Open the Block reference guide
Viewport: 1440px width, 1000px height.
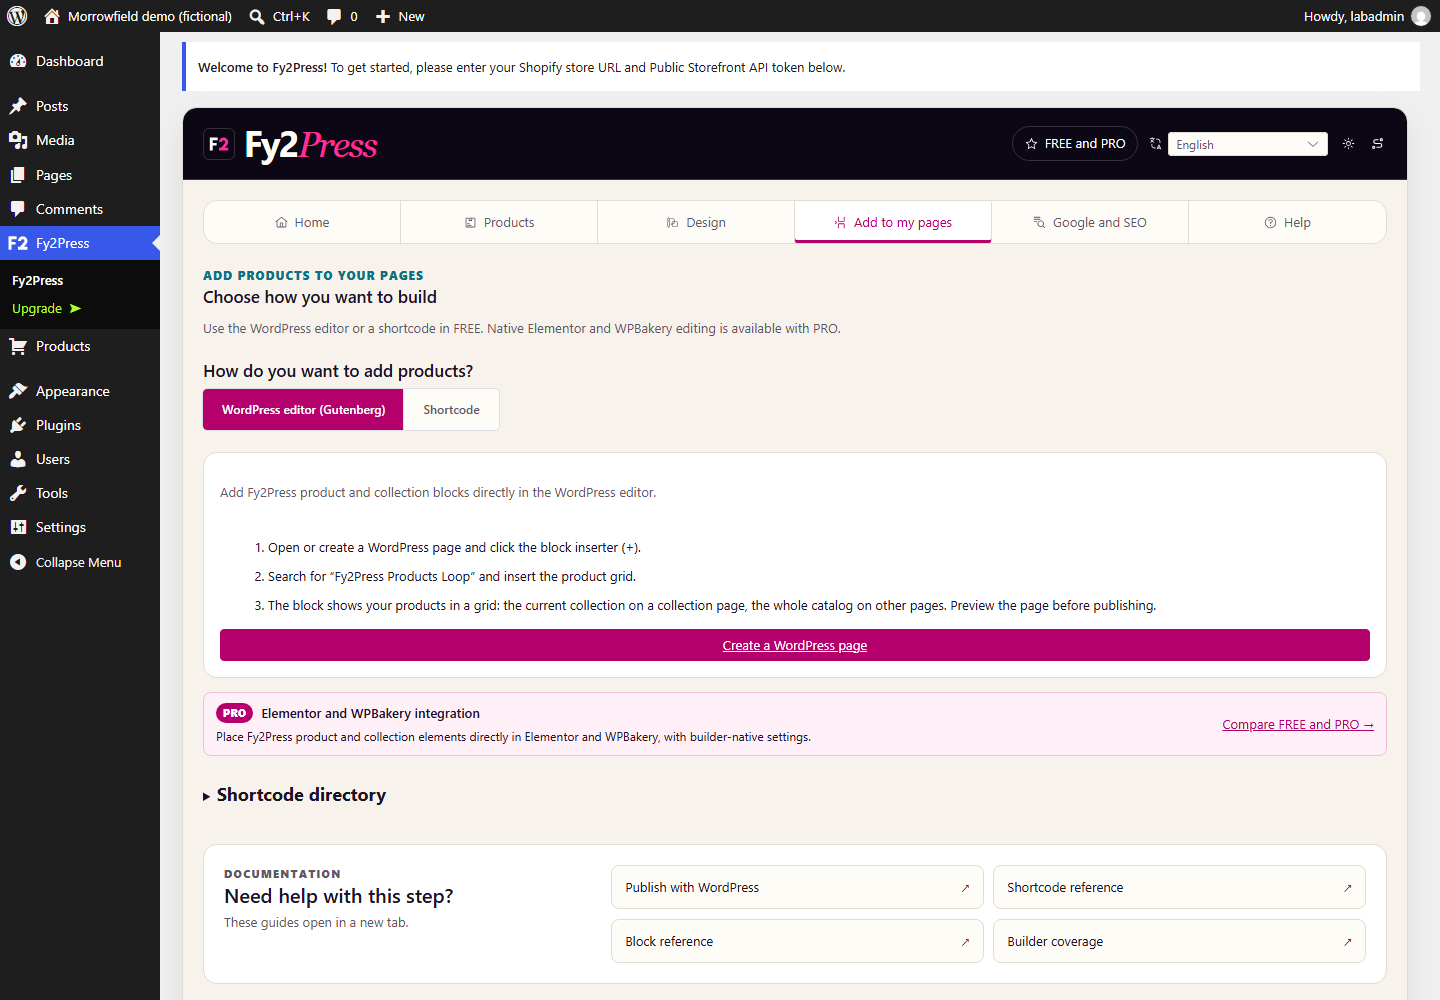[797, 941]
